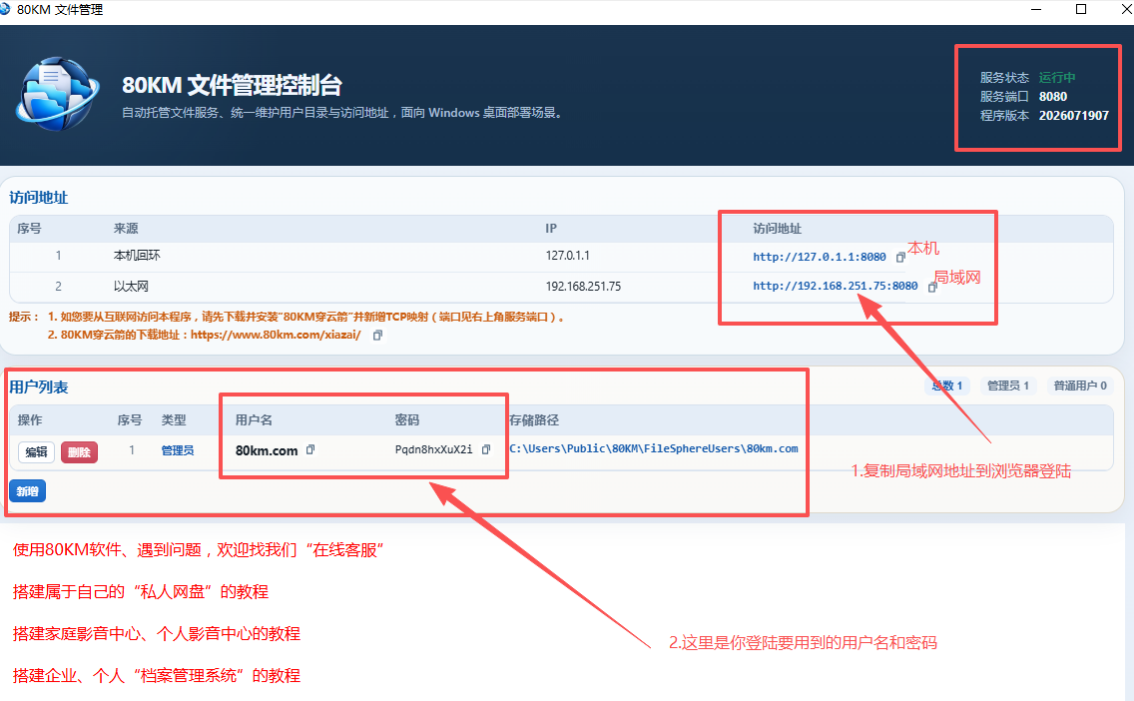Select the 普通用户 0 filter badge
Screen dimensions: 1134x701
click(1080, 386)
